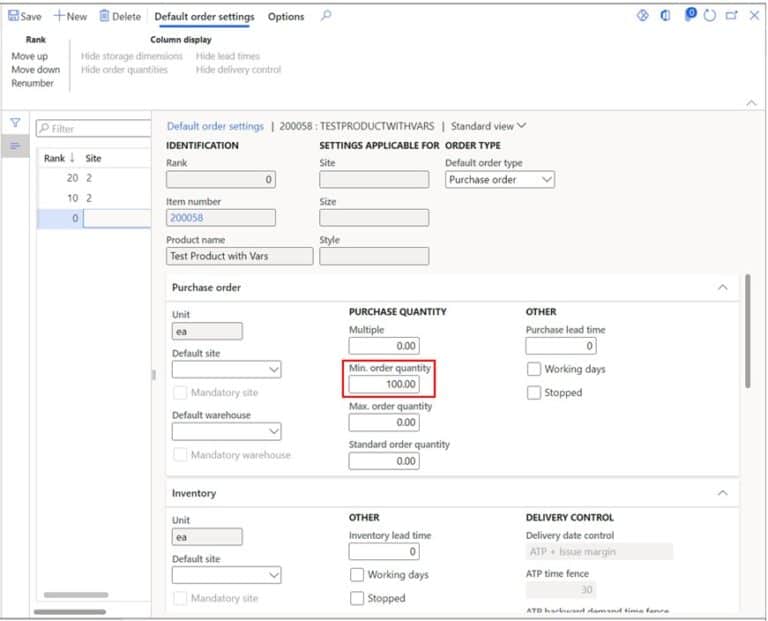Open the search magnifier in action bar
Screen dimensions: 768x621
(x=326, y=16)
